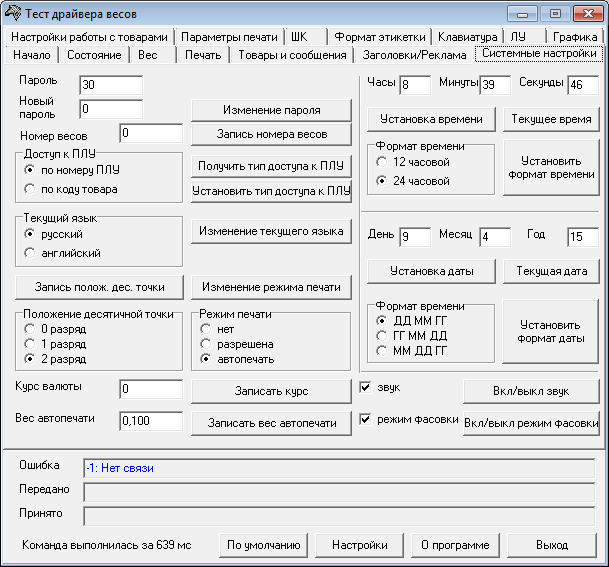
Task: Pick 0 разряд decimal point position
Action: [30, 329]
